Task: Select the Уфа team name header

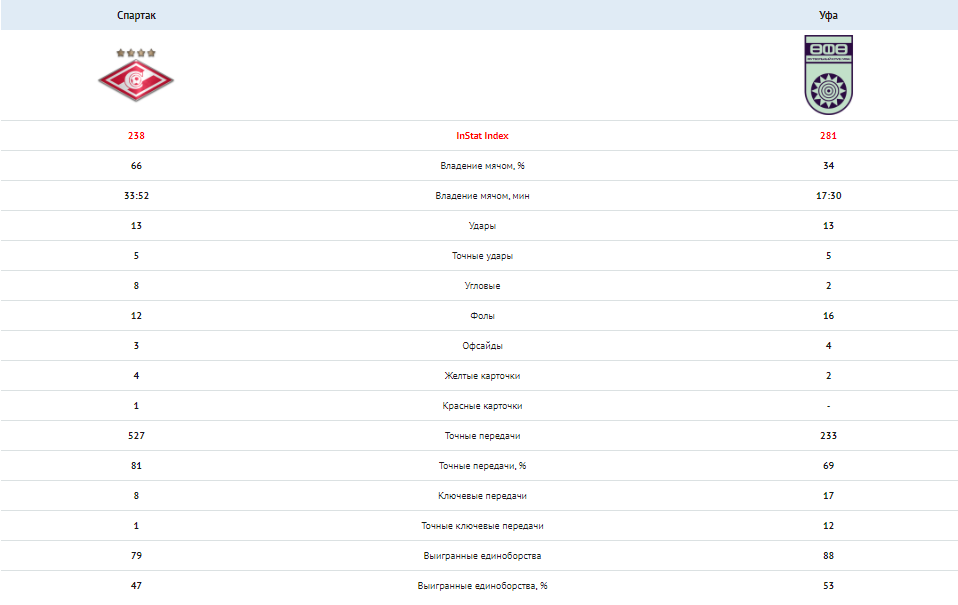Action: click(828, 15)
